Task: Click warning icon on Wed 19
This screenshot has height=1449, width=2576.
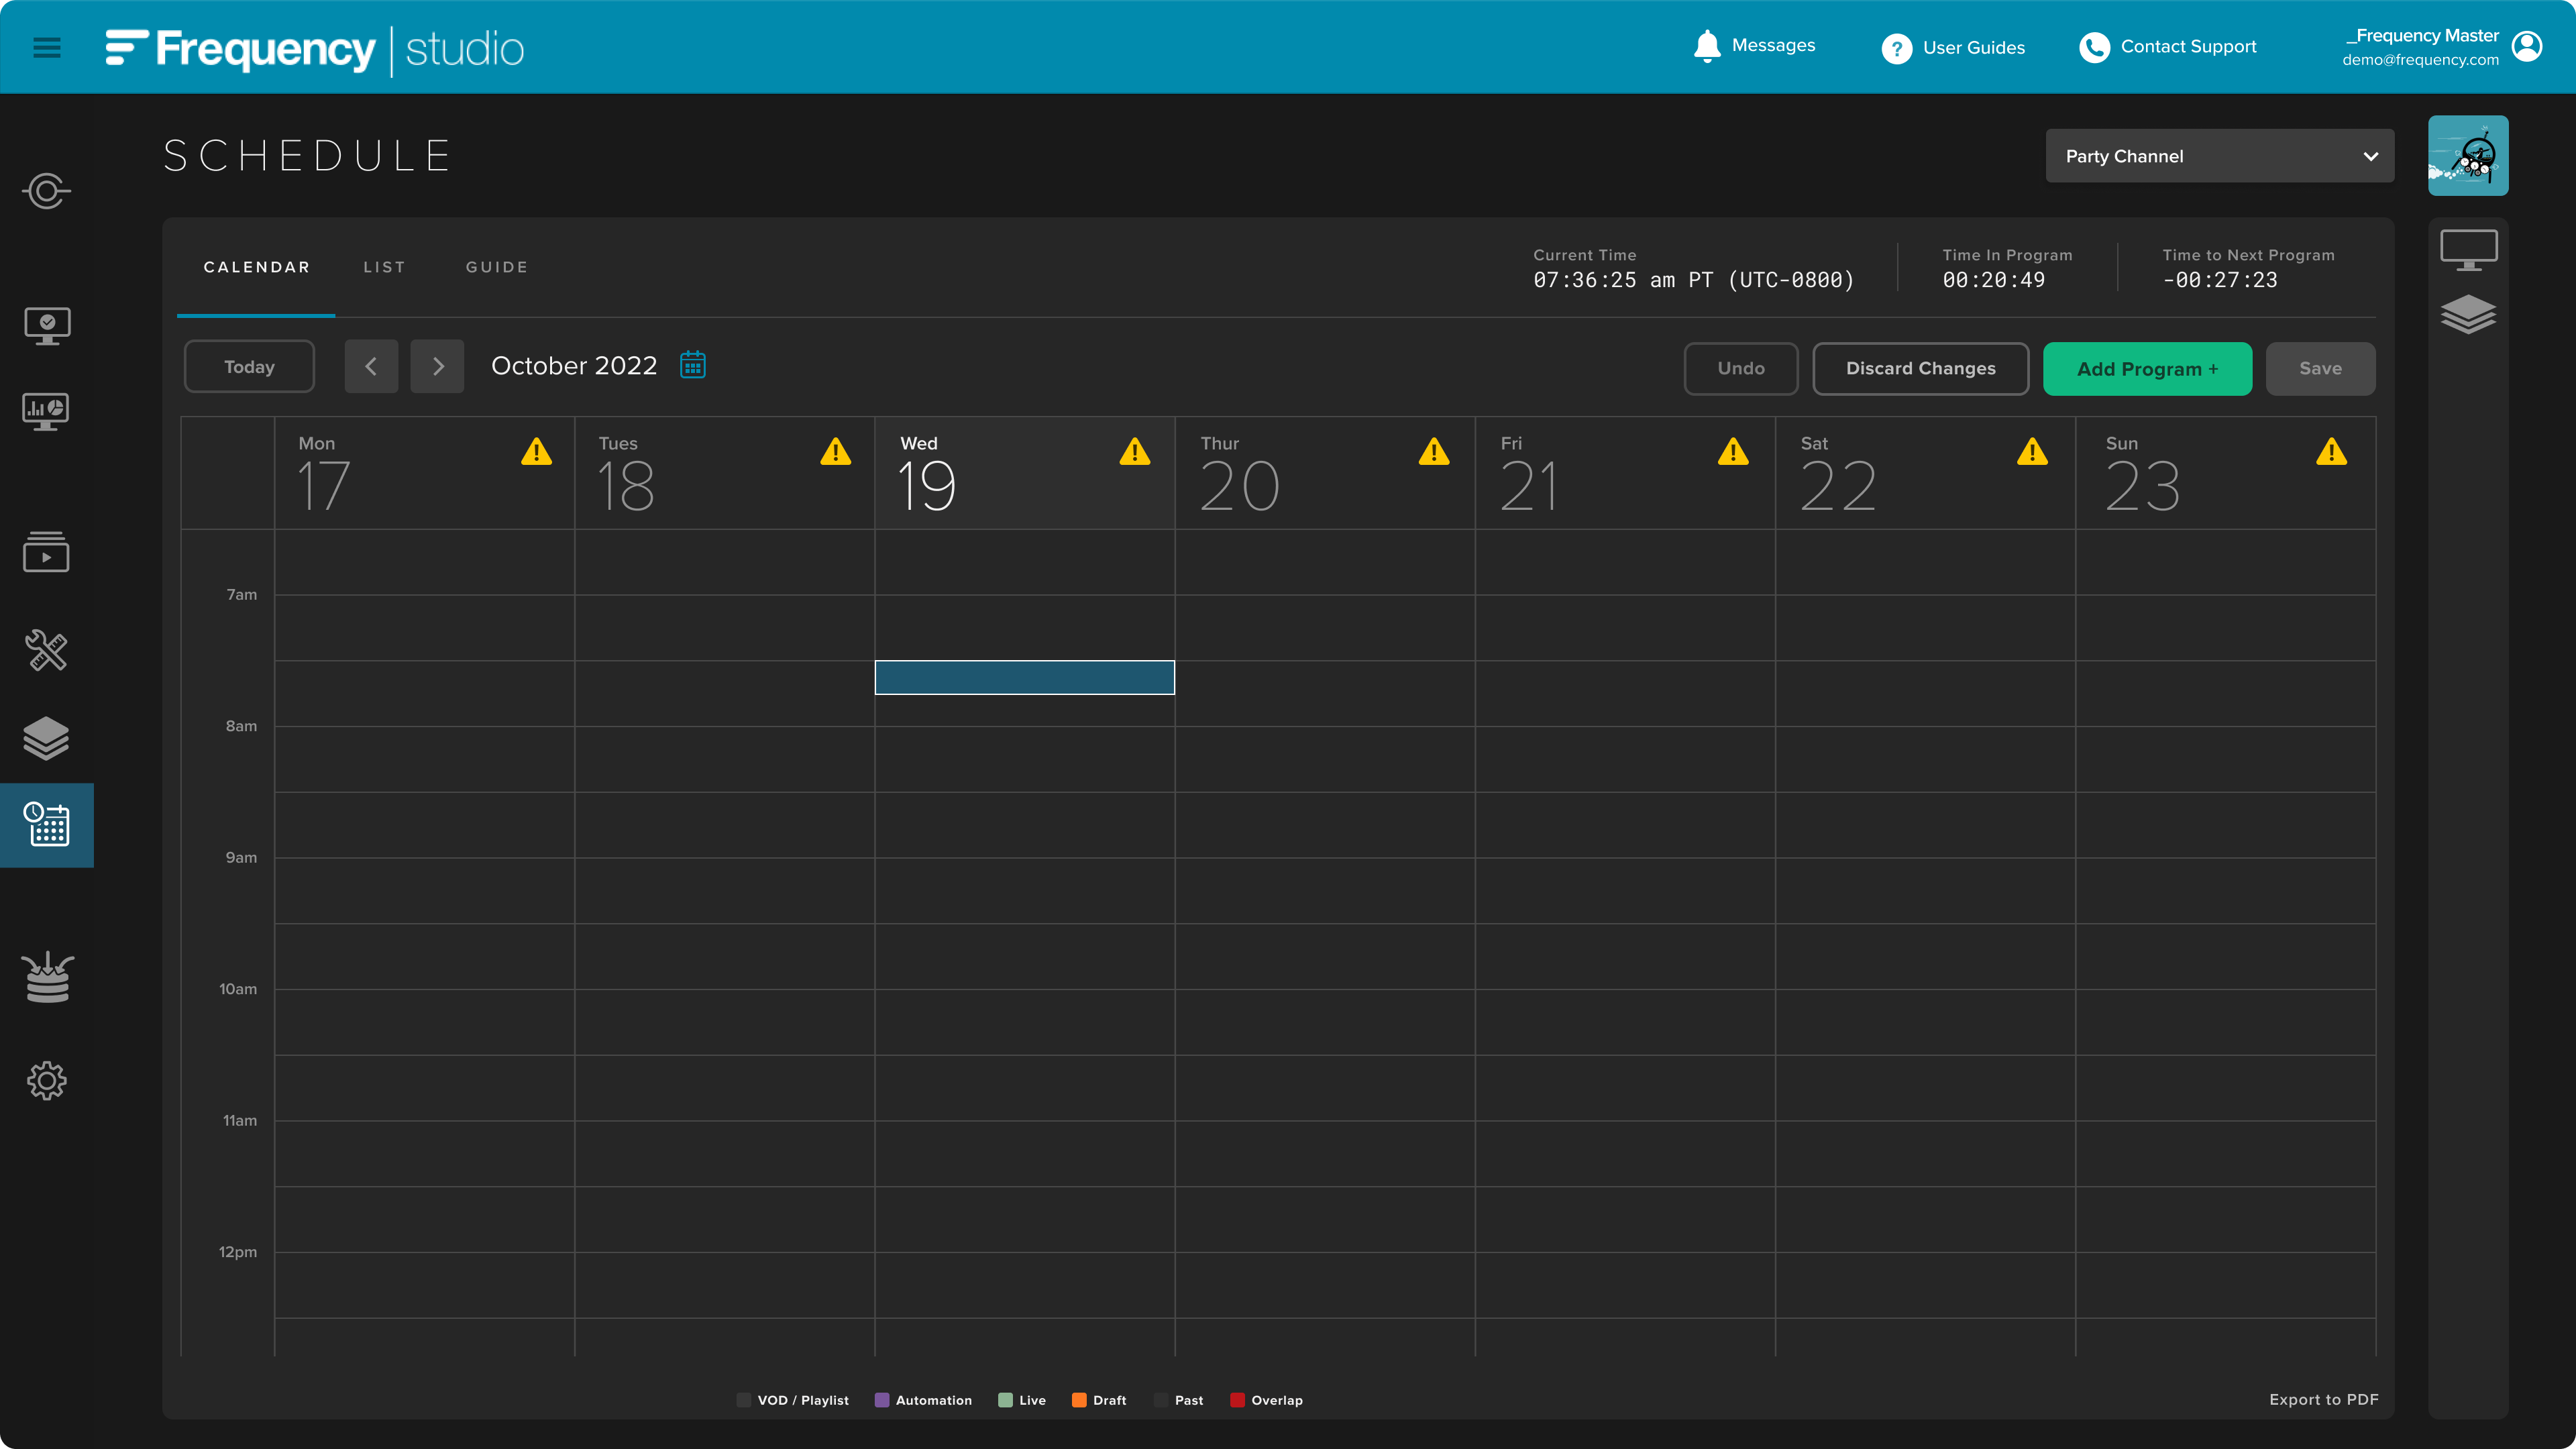Action: (x=1134, y=452)
